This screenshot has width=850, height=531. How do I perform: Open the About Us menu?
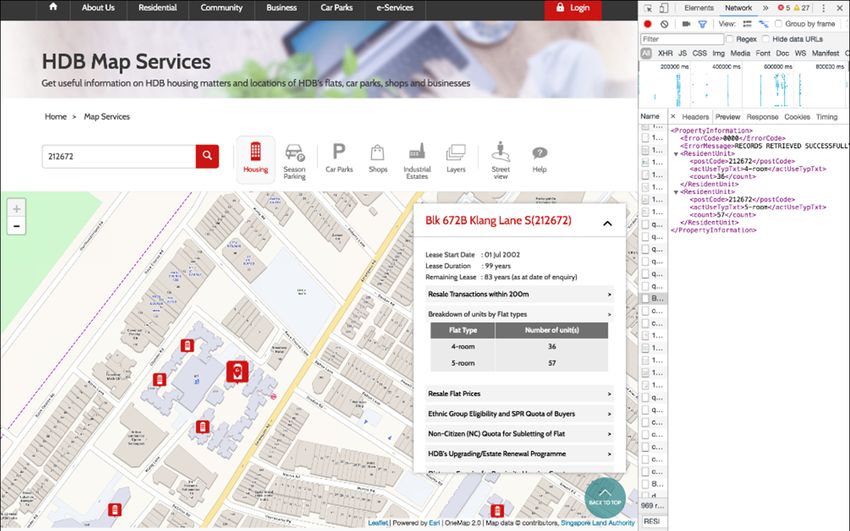[98, 8]
